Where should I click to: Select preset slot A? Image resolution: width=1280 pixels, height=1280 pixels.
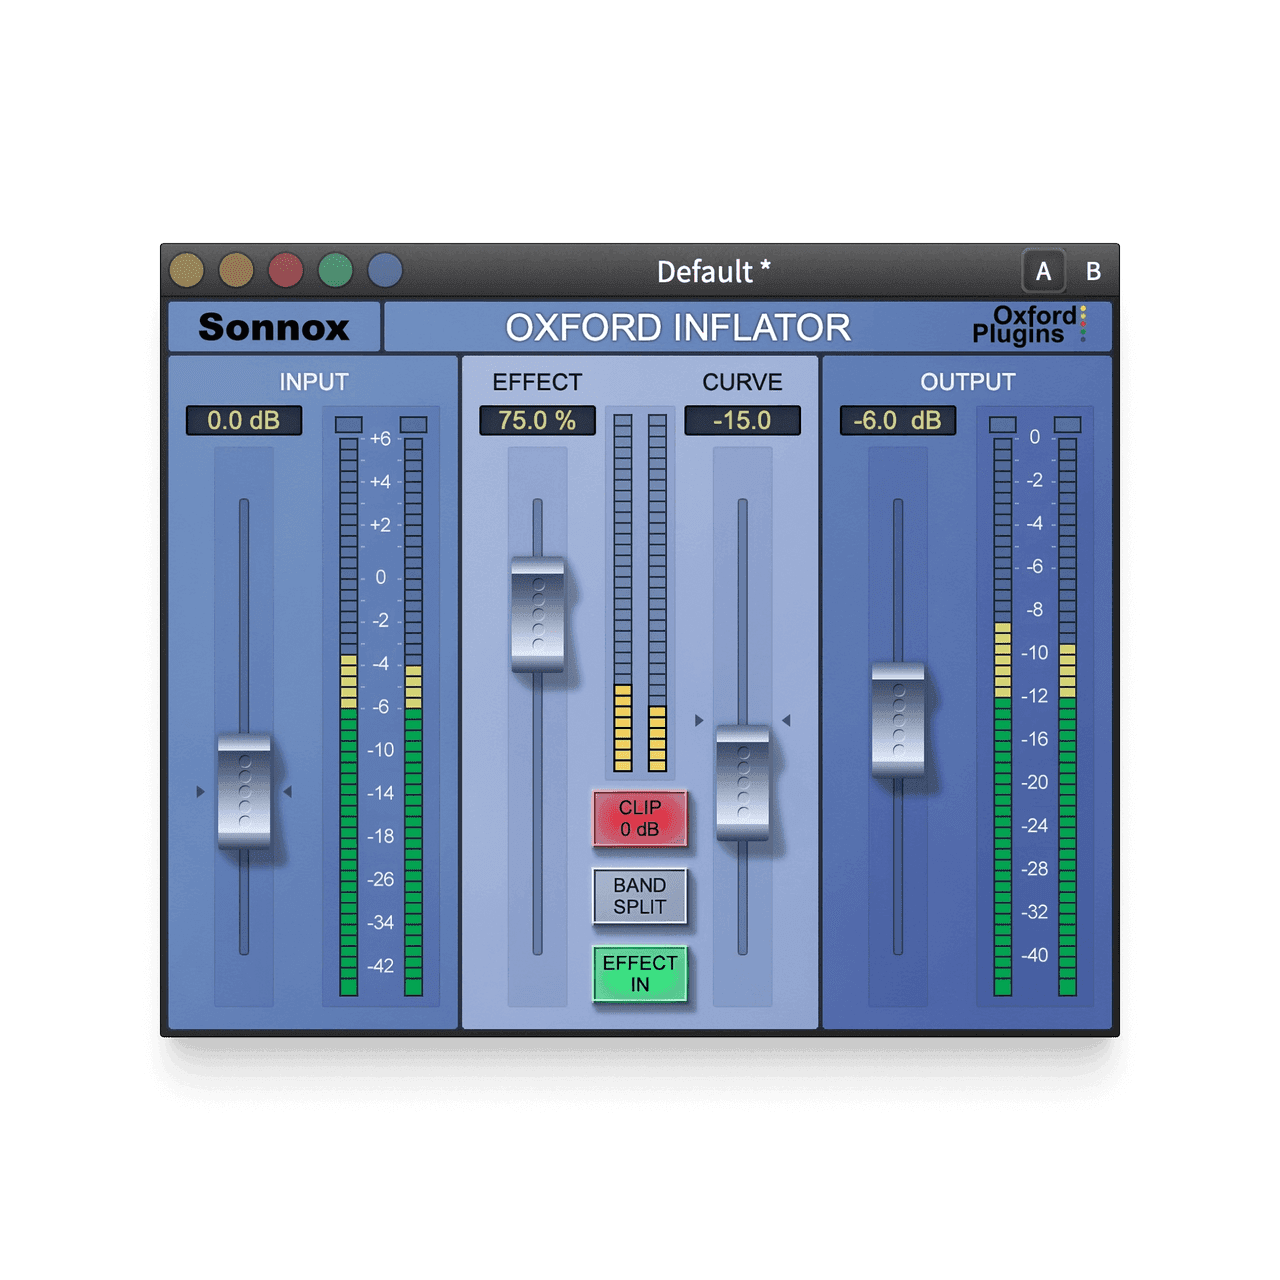(1046, 268)
